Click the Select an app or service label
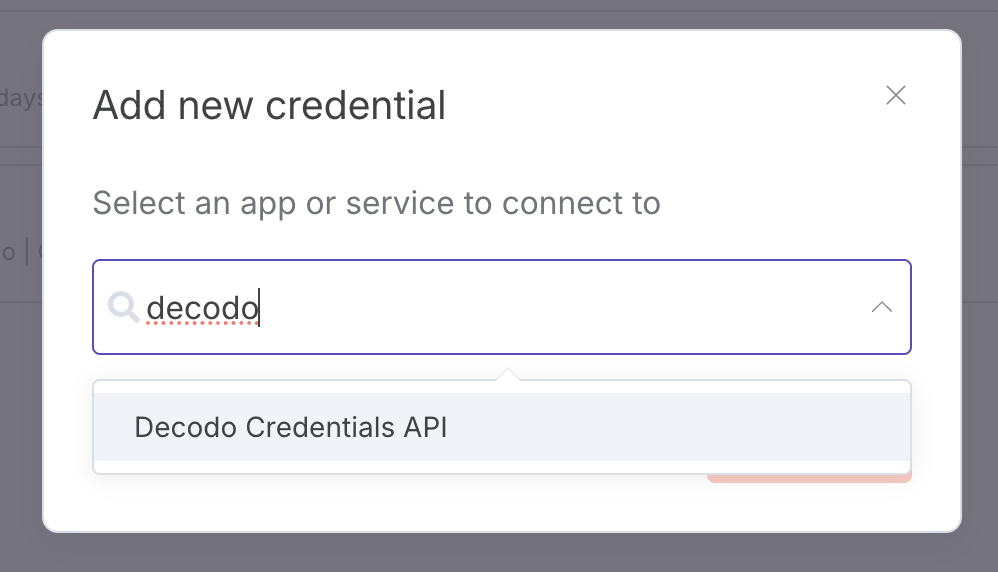The width and height of the screenshot is (998, 572). click(x=376, y=203)
